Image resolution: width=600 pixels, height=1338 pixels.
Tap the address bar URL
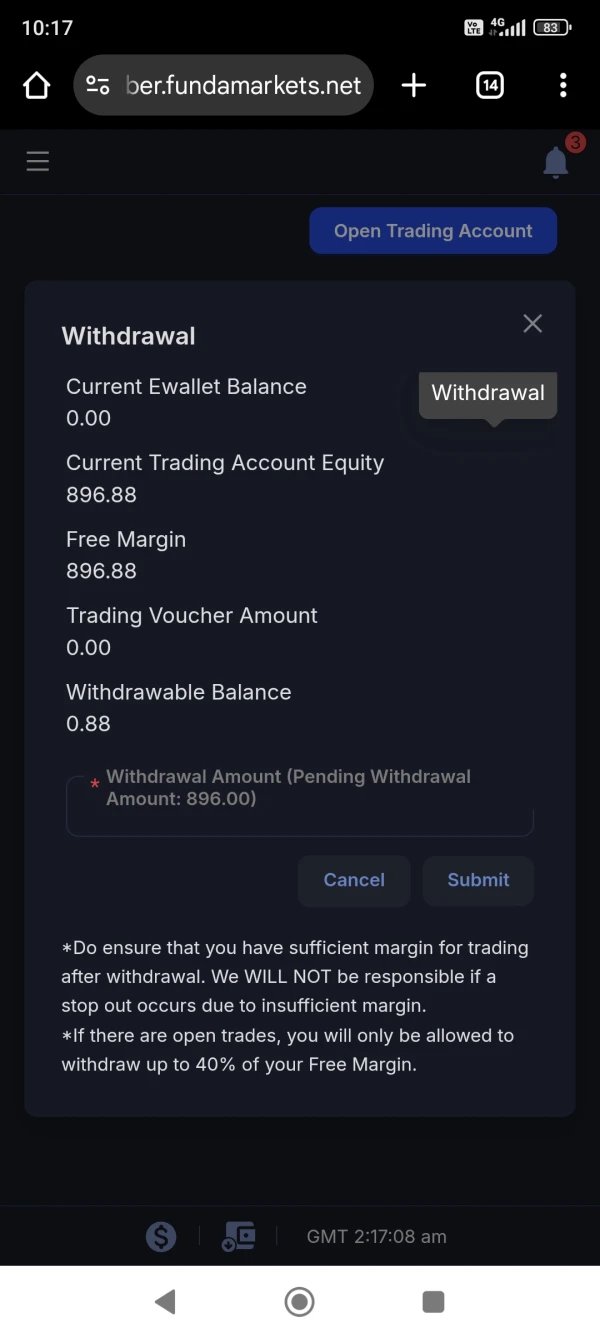[x=243, y=86]
